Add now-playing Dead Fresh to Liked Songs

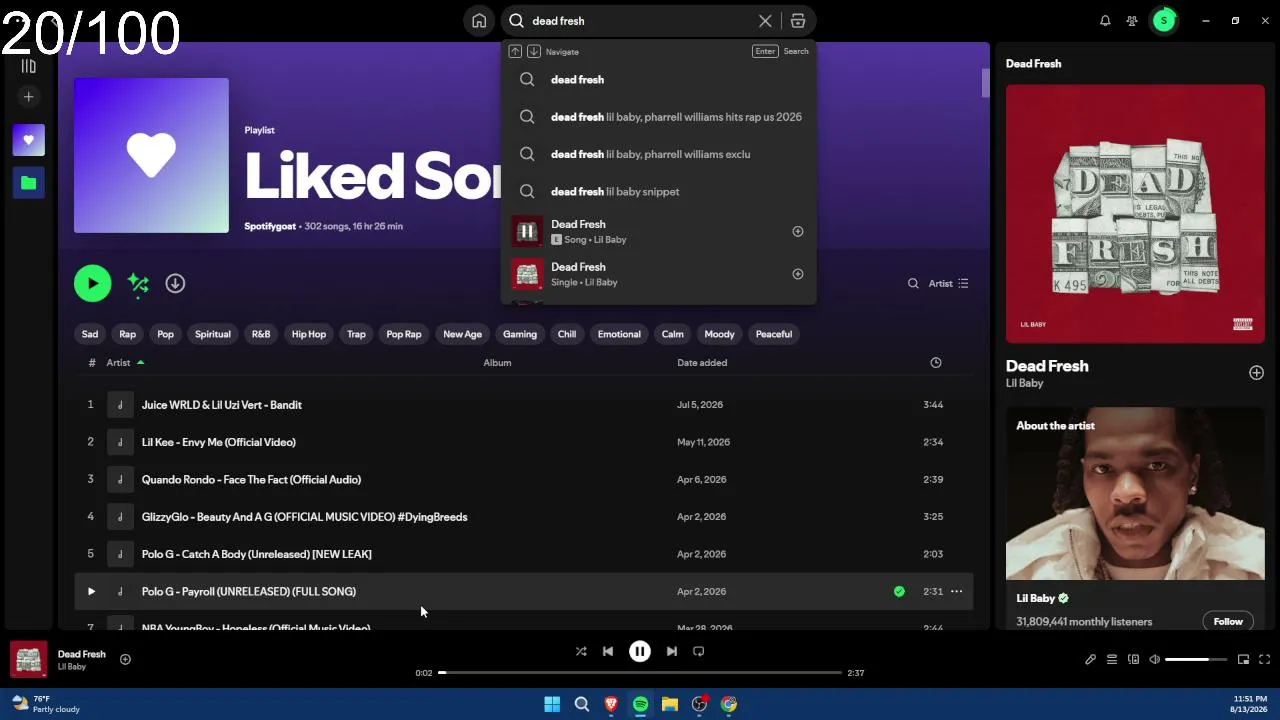coord(125,660)
